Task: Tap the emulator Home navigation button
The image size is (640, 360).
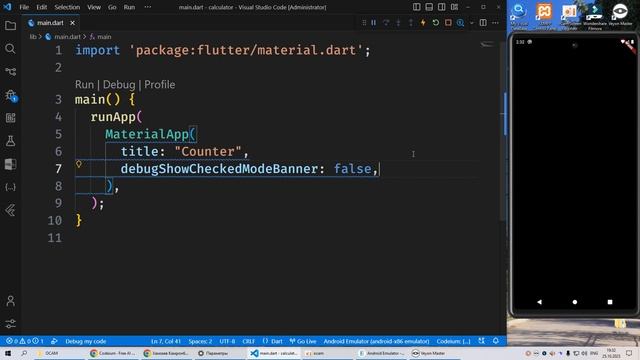Action: pos(575,302)
